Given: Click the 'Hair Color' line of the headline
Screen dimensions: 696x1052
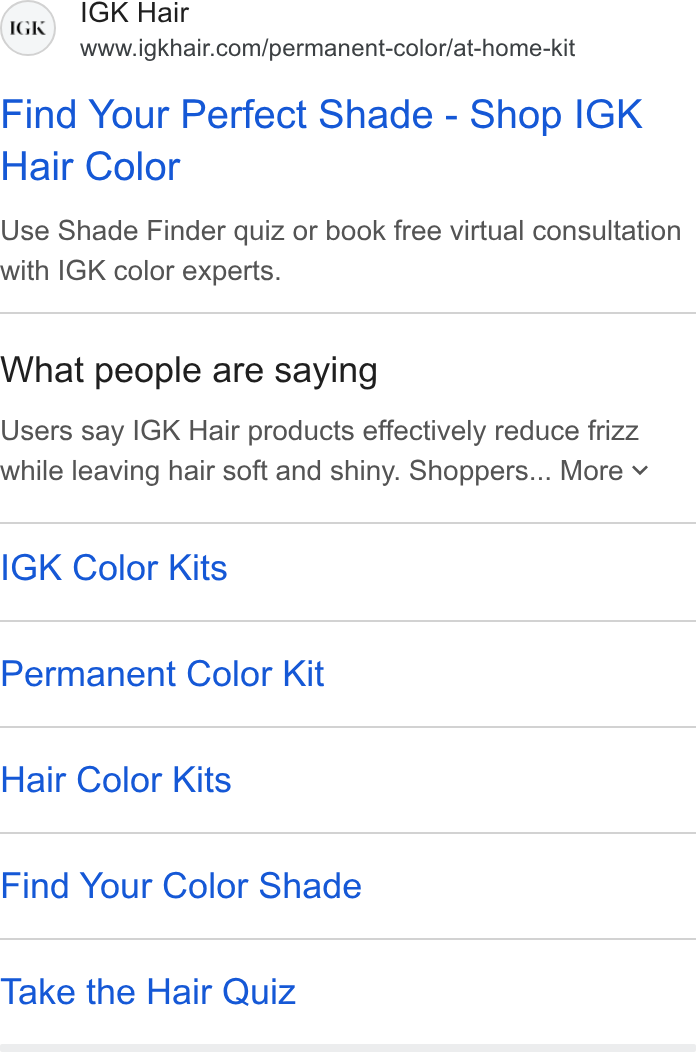Looking at the screenshot, I should tap(91, 166).
